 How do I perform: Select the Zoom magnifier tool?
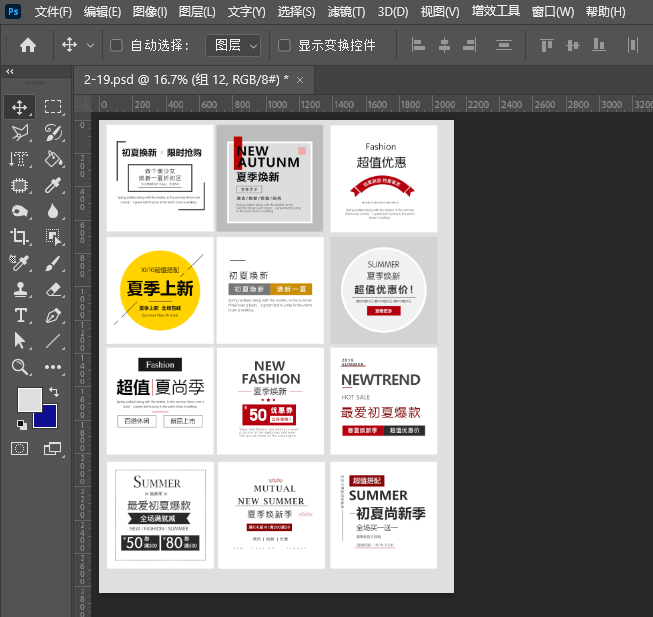tap(20, 367)
